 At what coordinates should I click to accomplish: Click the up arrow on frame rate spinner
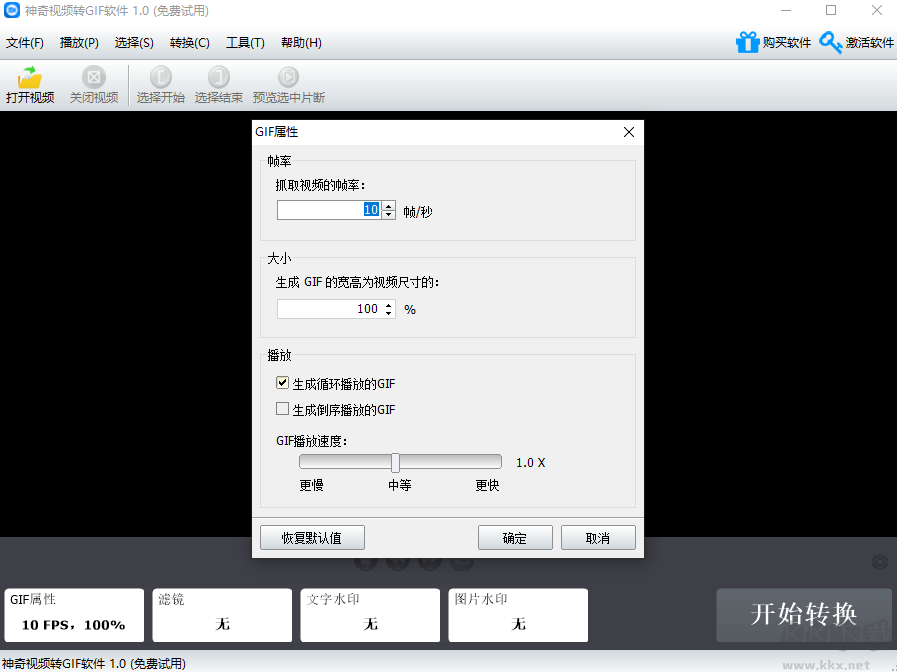point(388,205)
